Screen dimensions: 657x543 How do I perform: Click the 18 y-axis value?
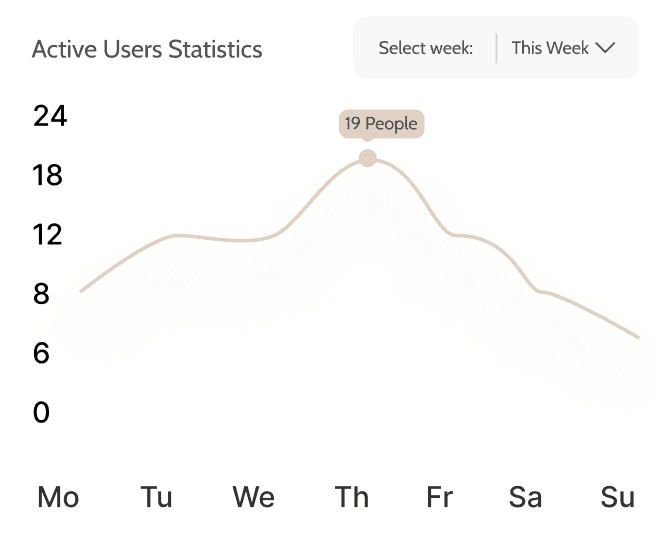coord(48,176)
